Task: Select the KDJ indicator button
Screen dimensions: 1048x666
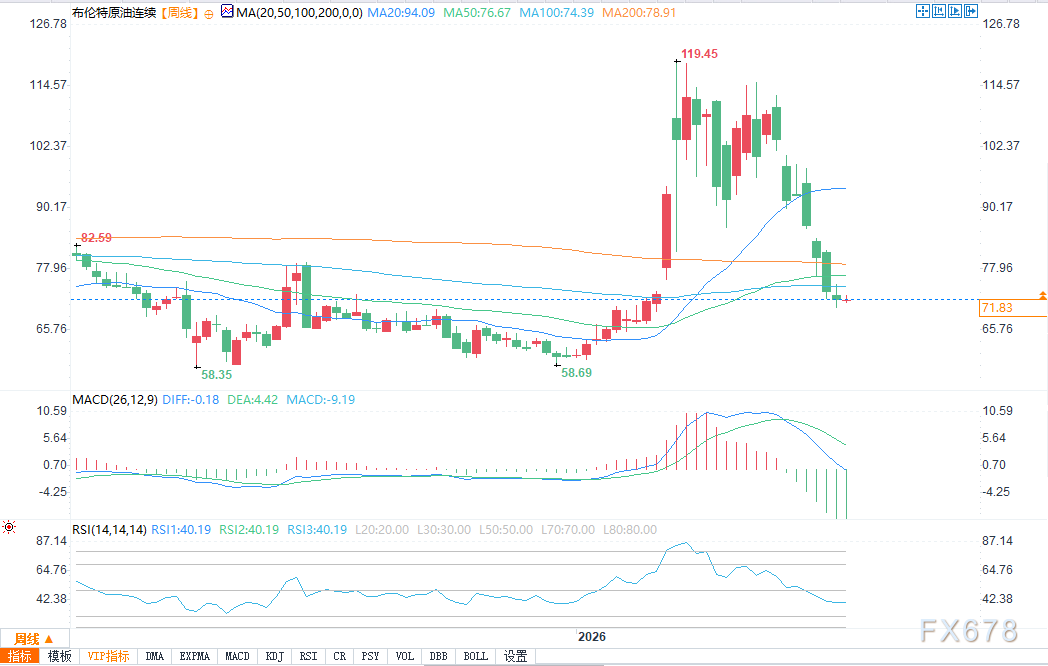Action: point(275,657)
